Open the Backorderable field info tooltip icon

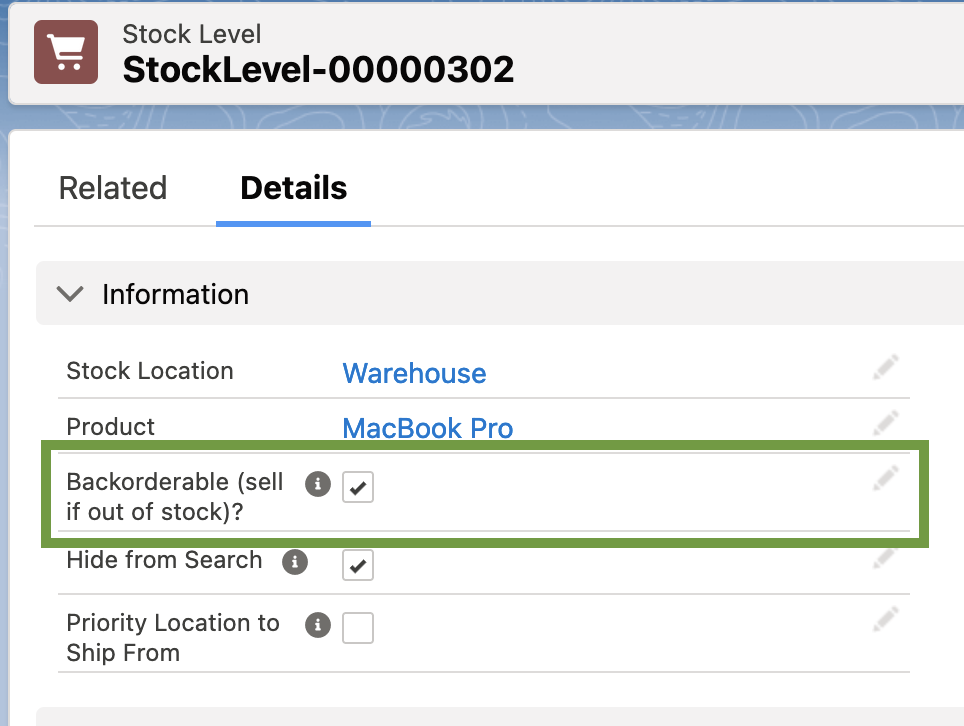tap(317, 484)
